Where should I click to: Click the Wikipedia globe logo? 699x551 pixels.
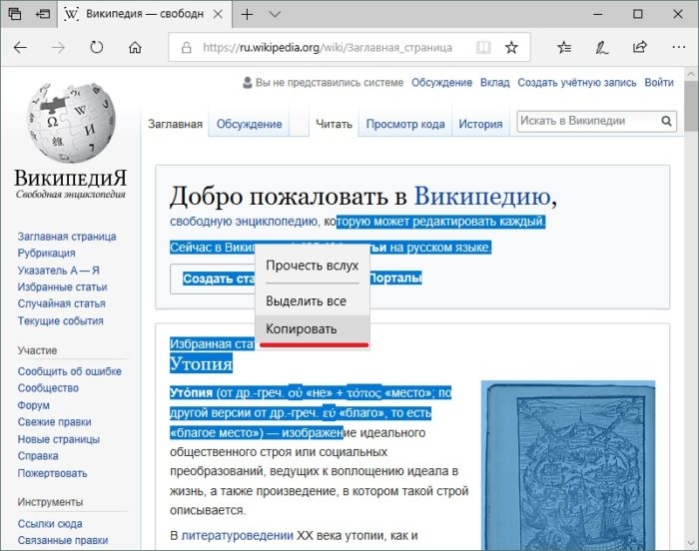click(71, 122)
